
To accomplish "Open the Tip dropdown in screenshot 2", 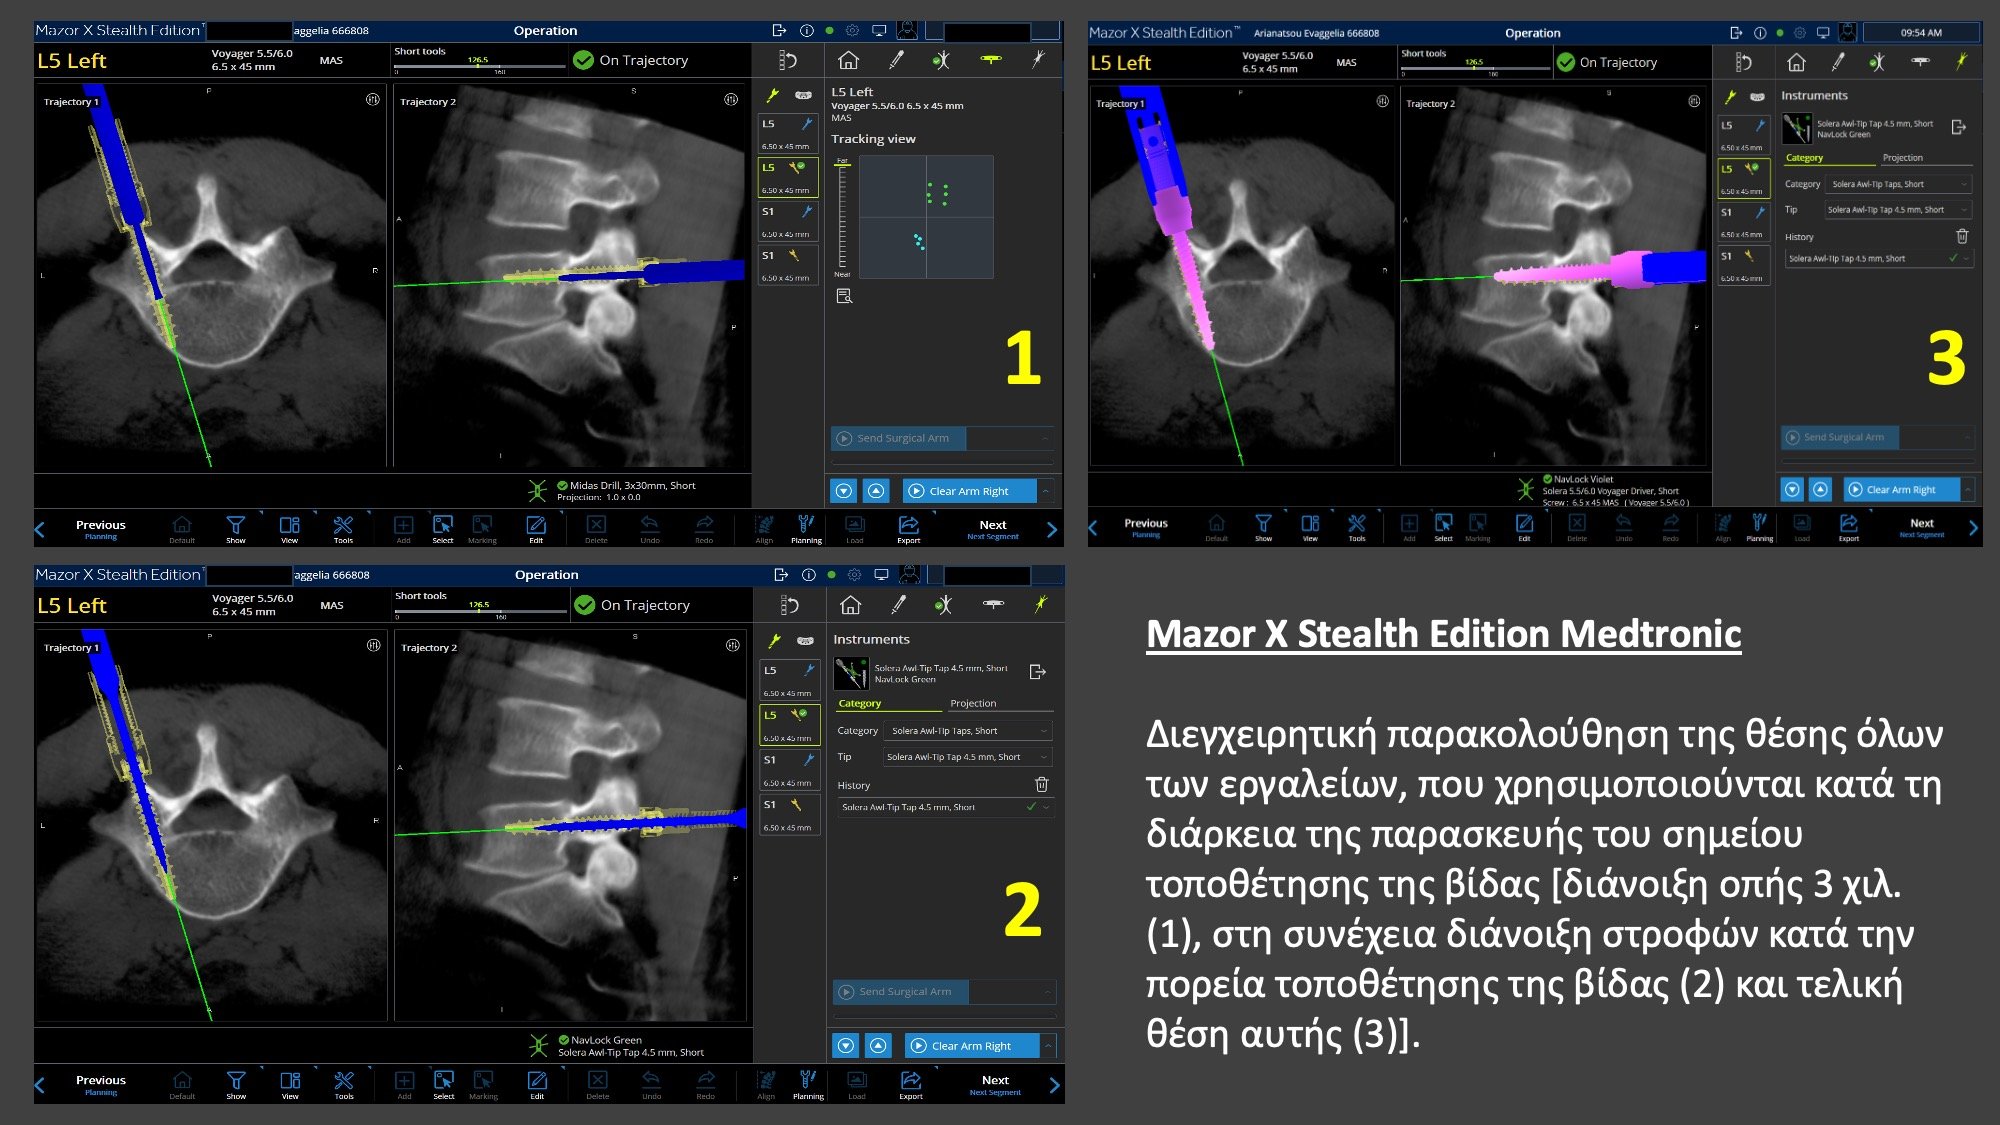I will [968, 757].
